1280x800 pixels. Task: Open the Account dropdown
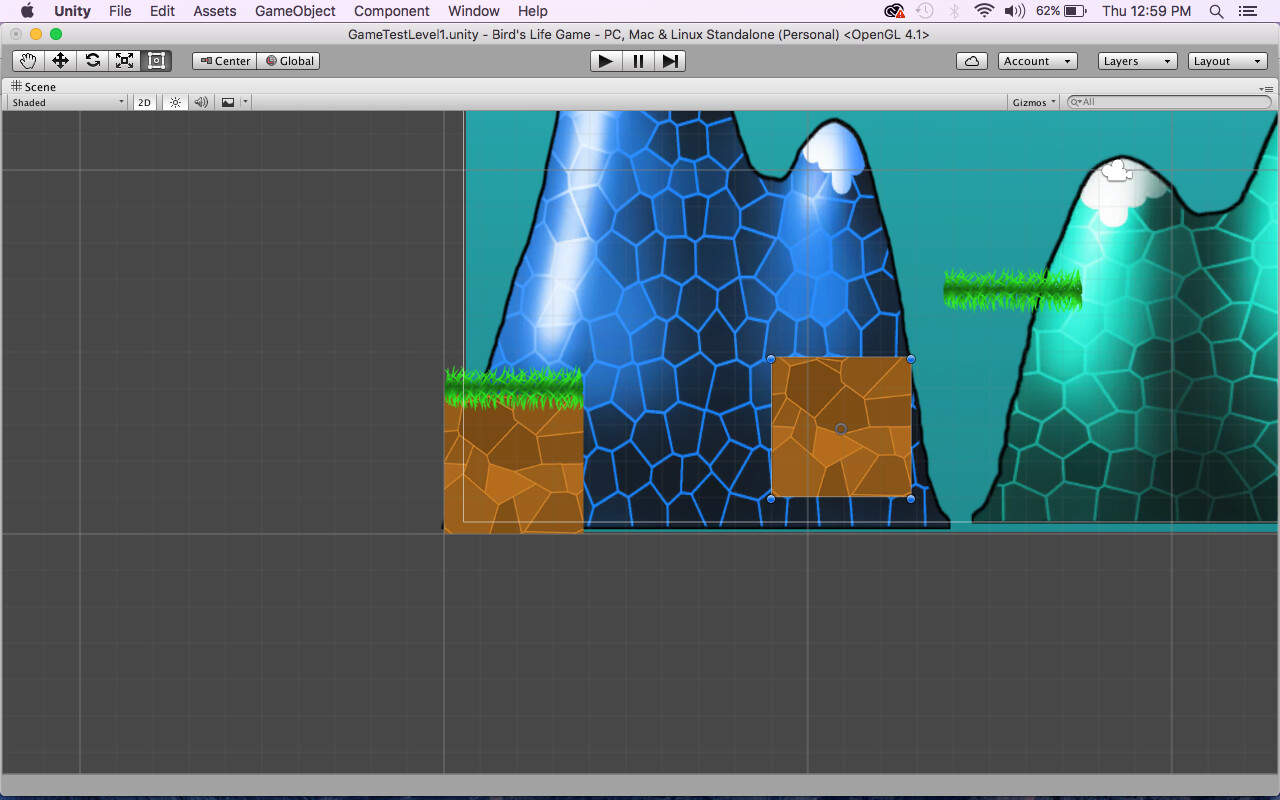click(1037, 60)
